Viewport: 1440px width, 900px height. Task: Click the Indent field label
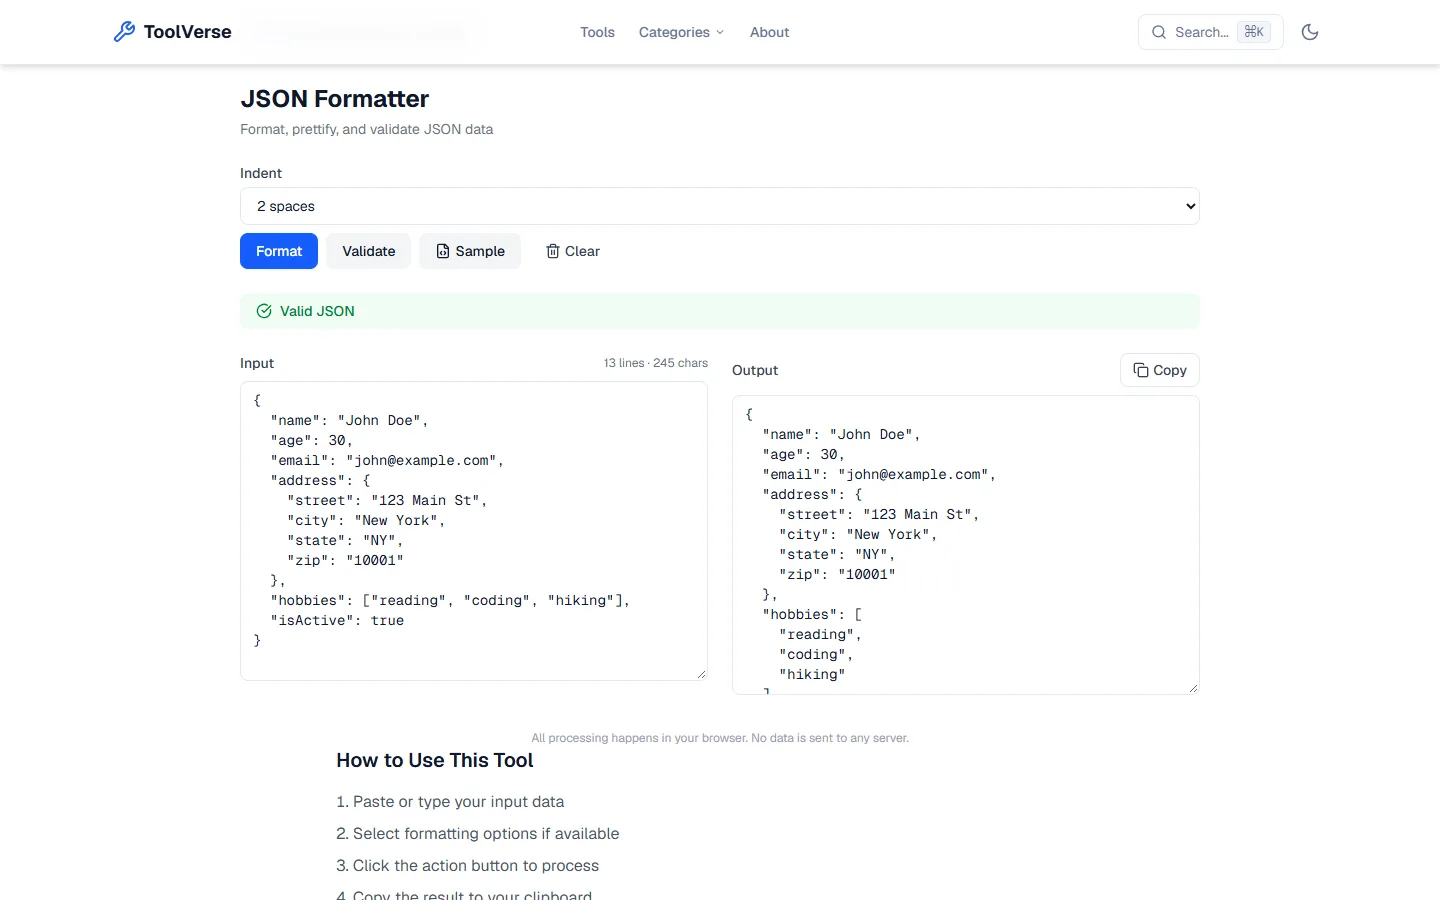261,173
